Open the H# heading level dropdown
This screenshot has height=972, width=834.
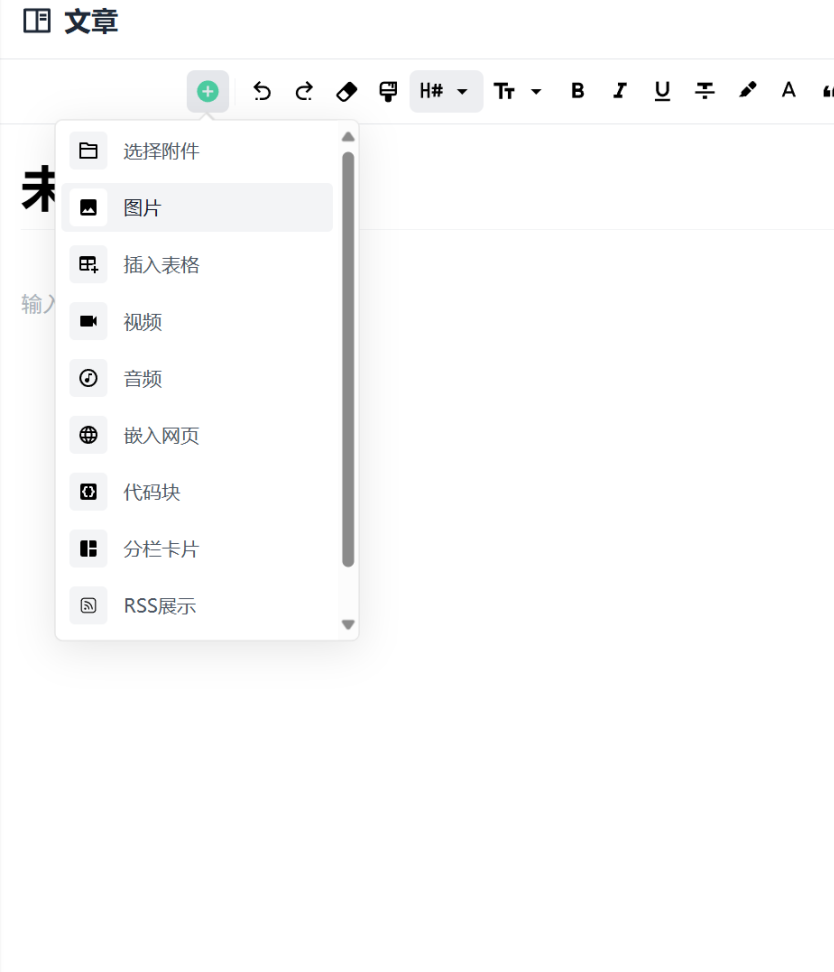[445, 92]
